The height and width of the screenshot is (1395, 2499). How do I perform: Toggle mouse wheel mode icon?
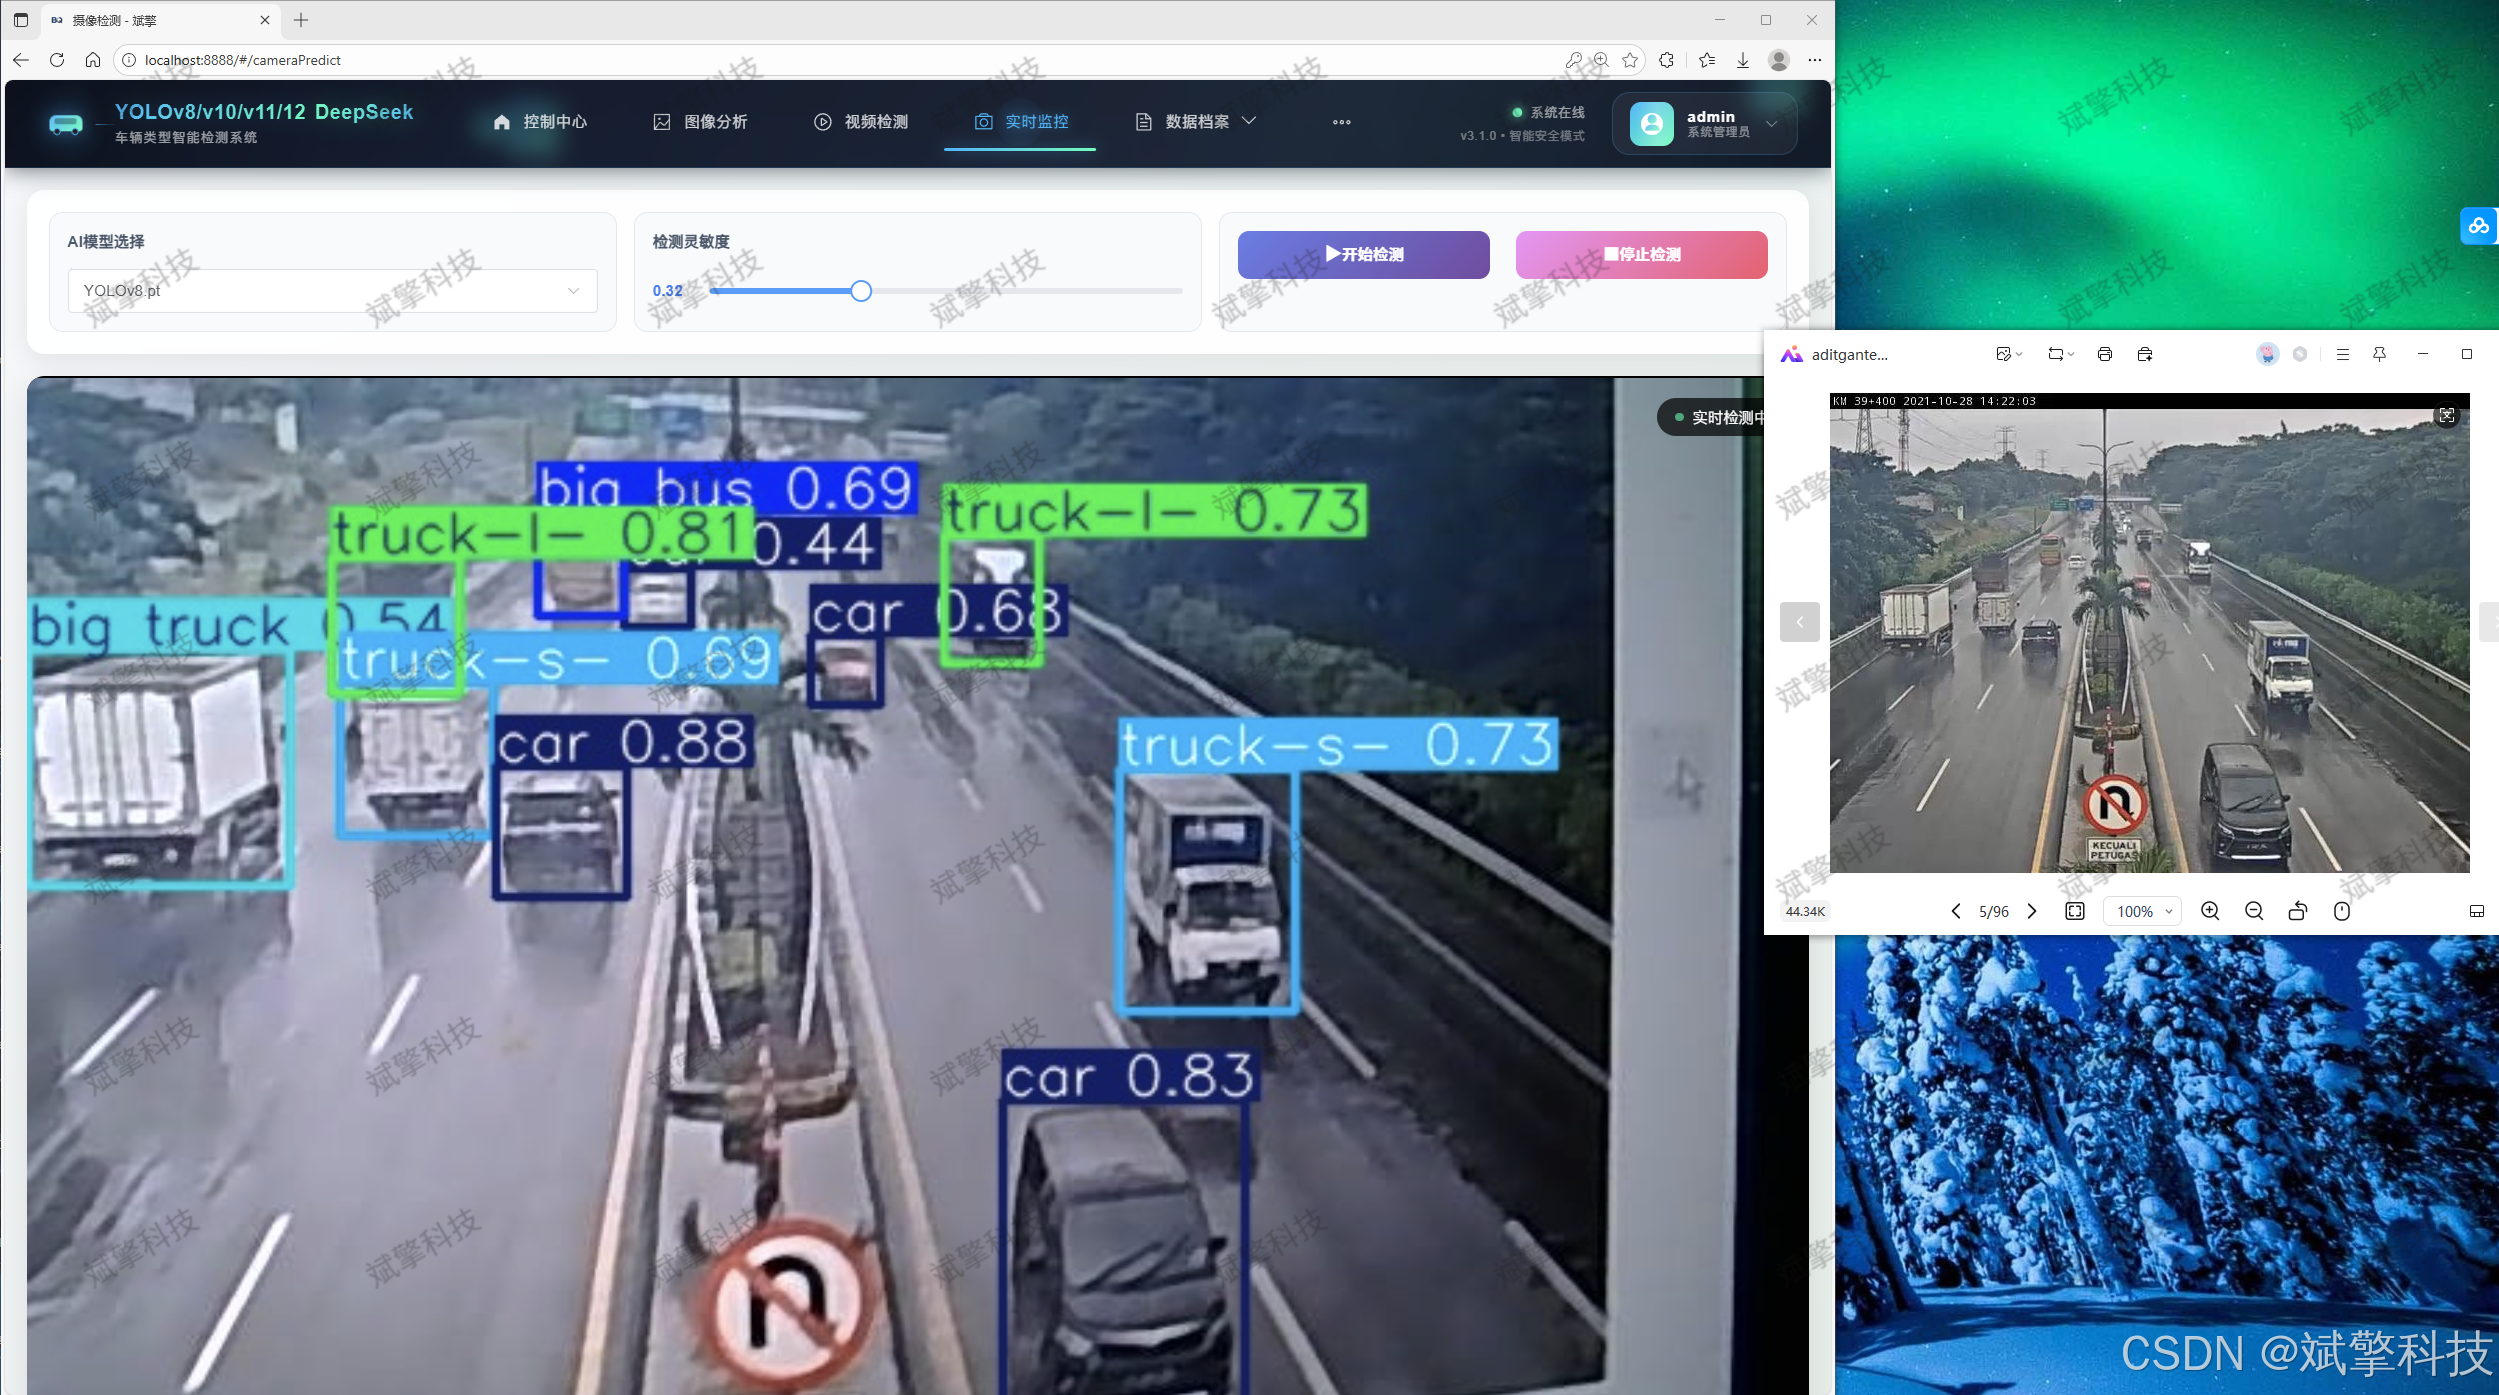pyautogui.click(x=2342, y=911)
